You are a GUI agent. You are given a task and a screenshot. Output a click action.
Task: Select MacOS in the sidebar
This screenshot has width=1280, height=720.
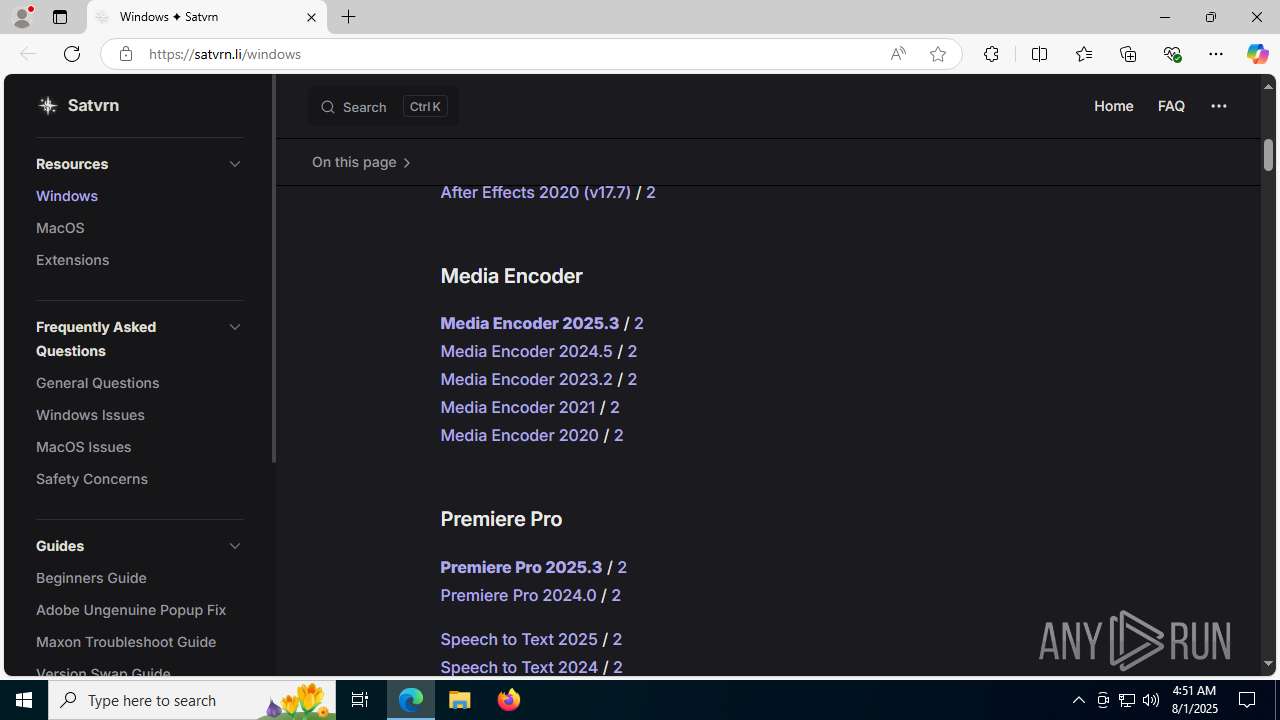tap(60, 228)
